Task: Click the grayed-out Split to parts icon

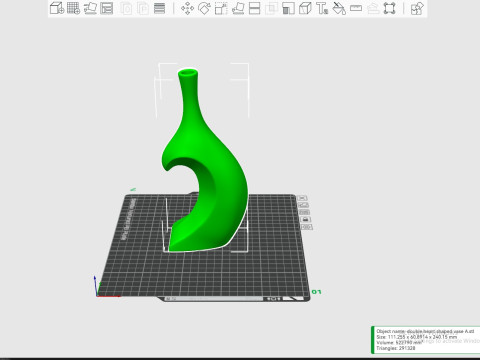Action: (x=143, y=8)
